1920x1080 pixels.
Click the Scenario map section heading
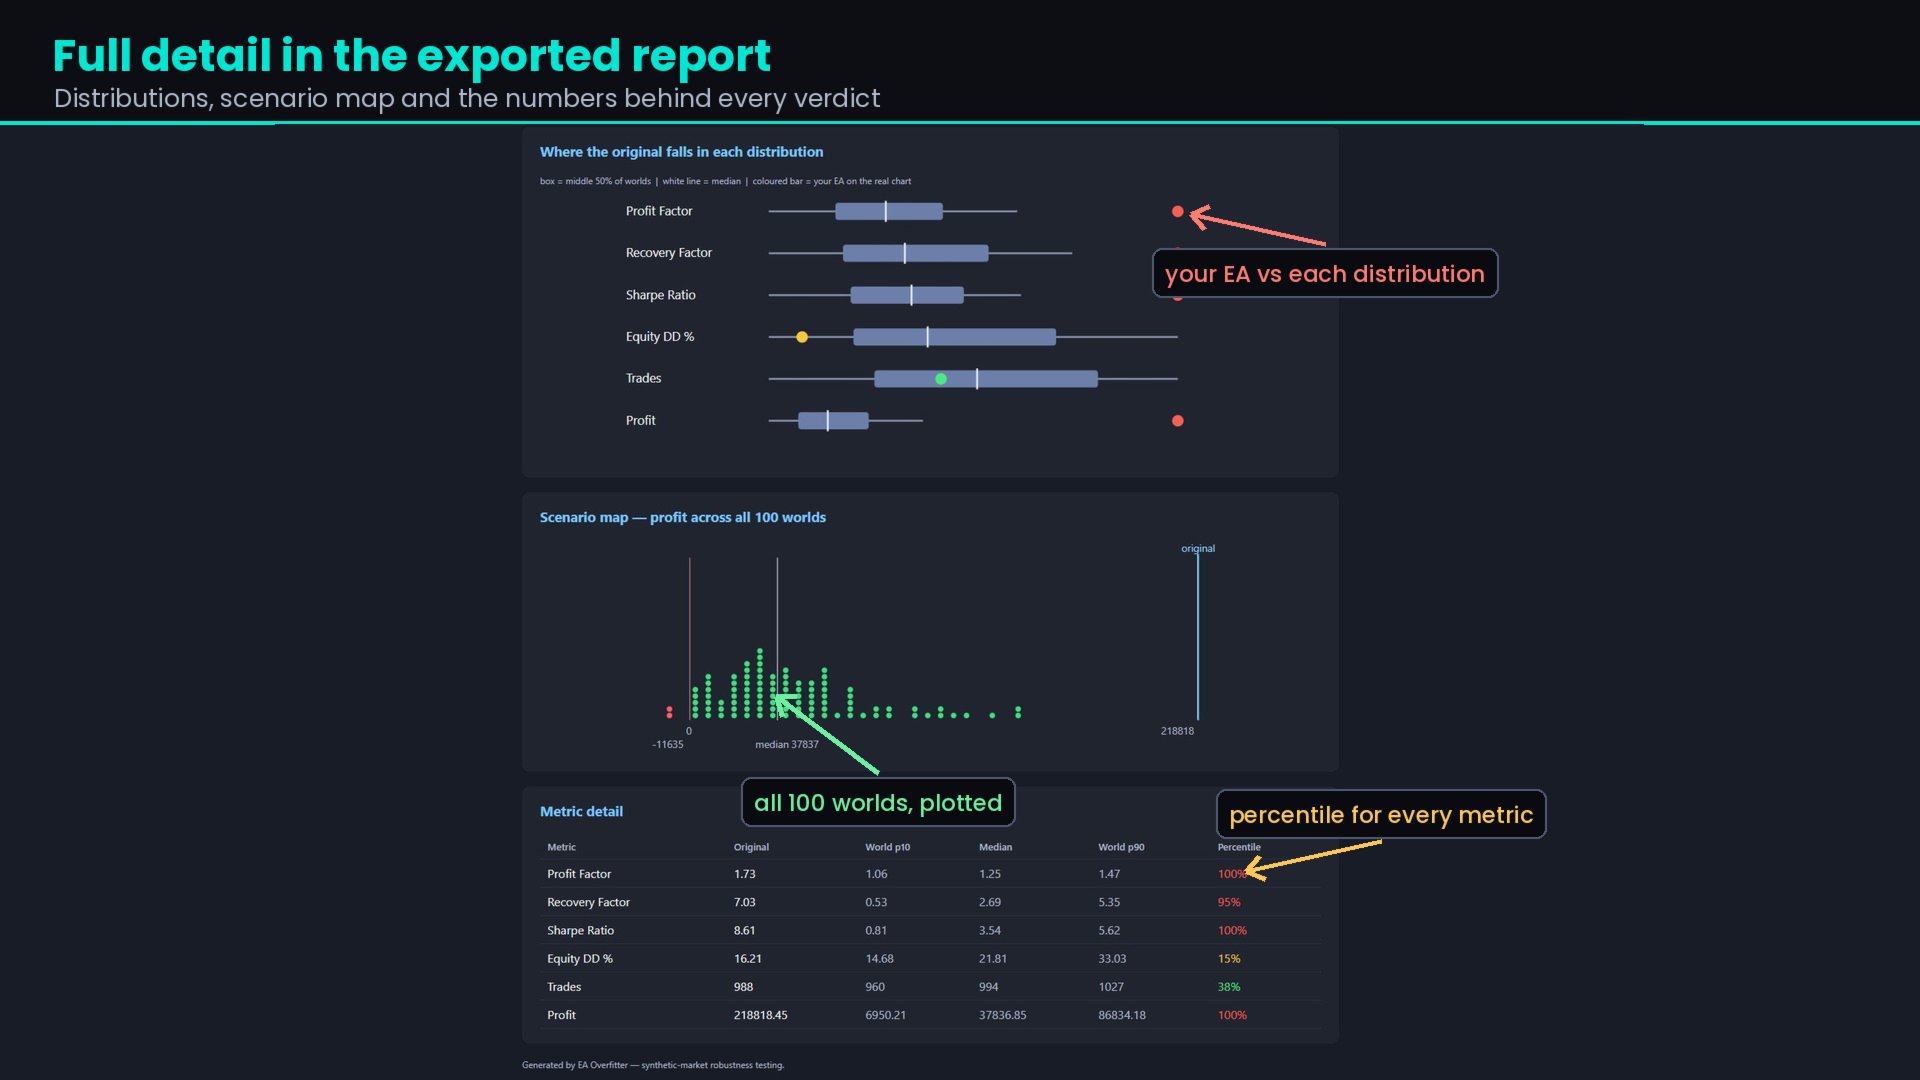(x=683, y=517)
